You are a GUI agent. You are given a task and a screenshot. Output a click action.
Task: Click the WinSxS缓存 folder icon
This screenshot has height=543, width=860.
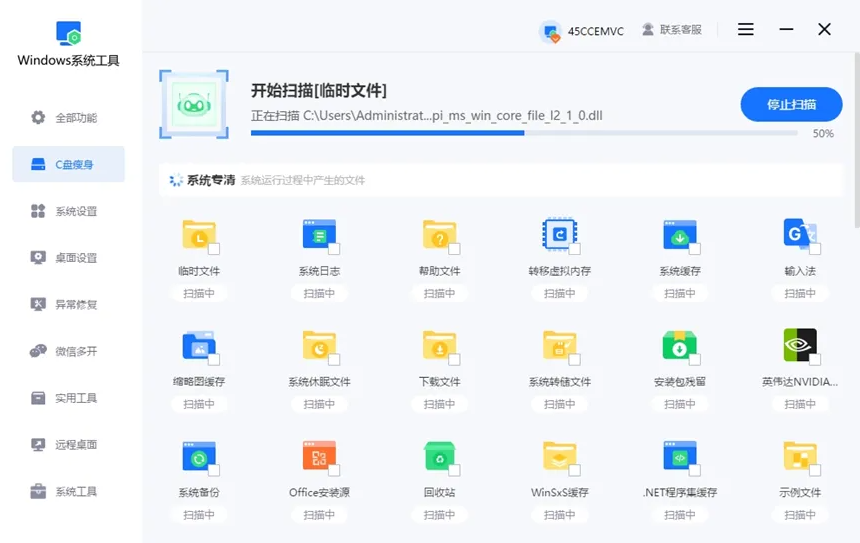click(x=559, y=456)
